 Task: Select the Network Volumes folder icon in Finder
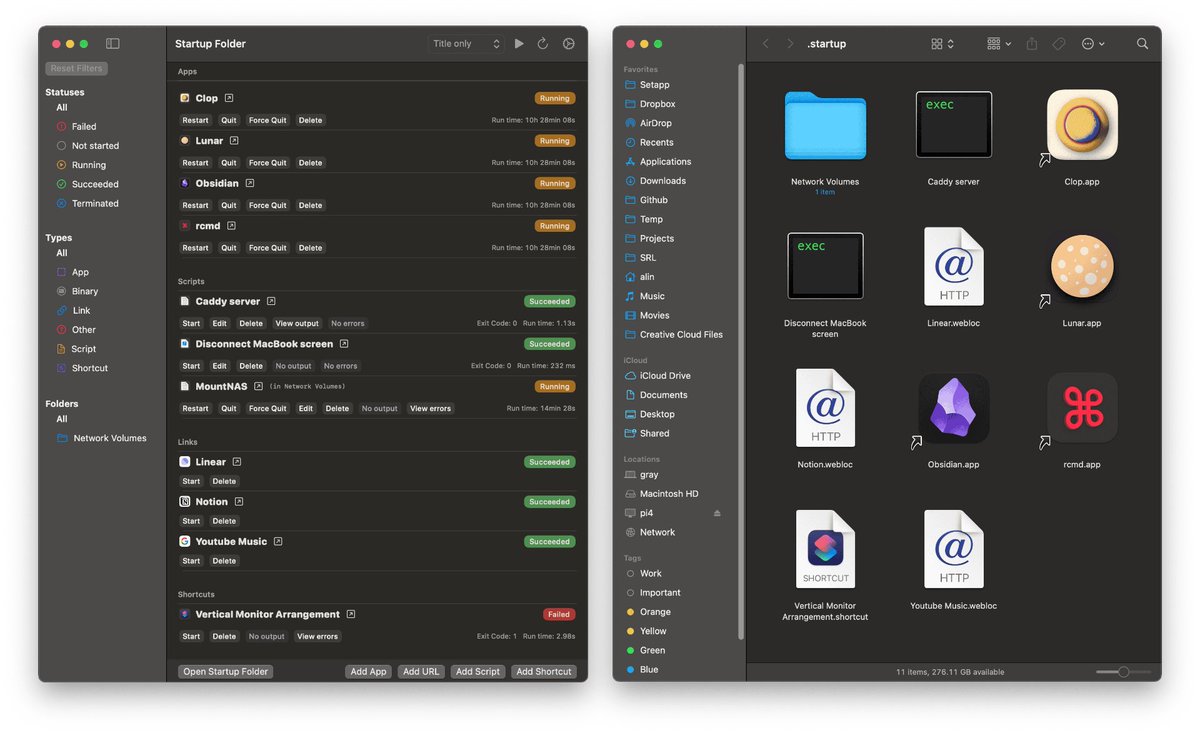(x=825, y=126)
